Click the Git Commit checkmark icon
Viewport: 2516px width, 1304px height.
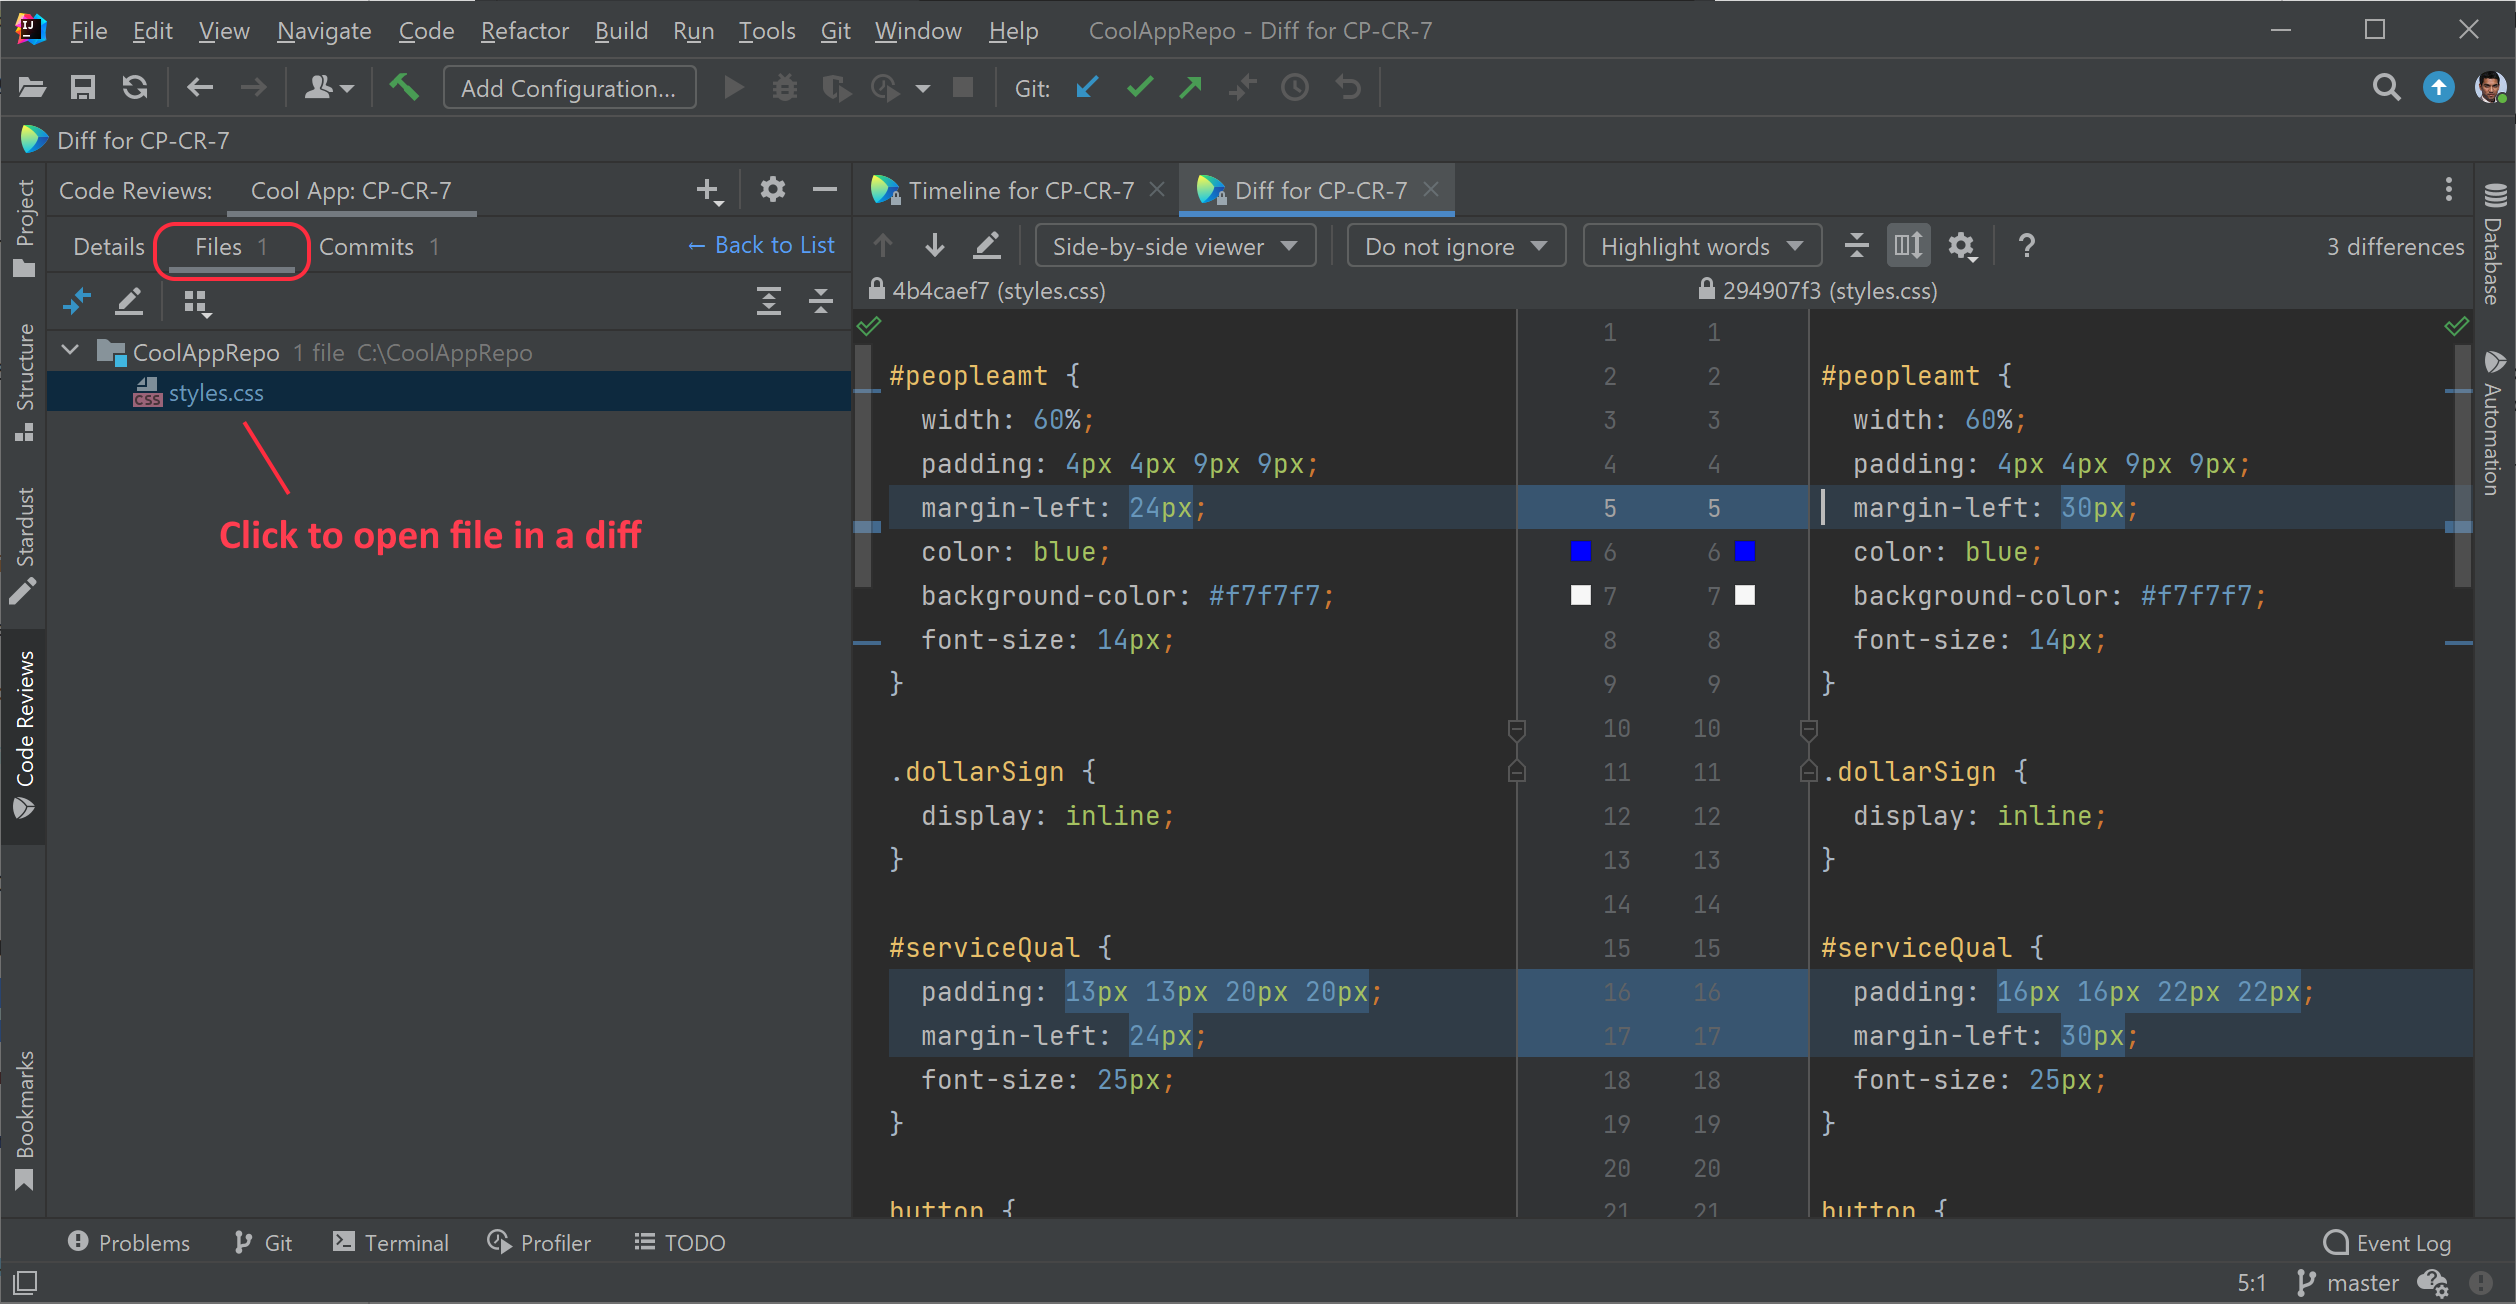coord(1139,88)
